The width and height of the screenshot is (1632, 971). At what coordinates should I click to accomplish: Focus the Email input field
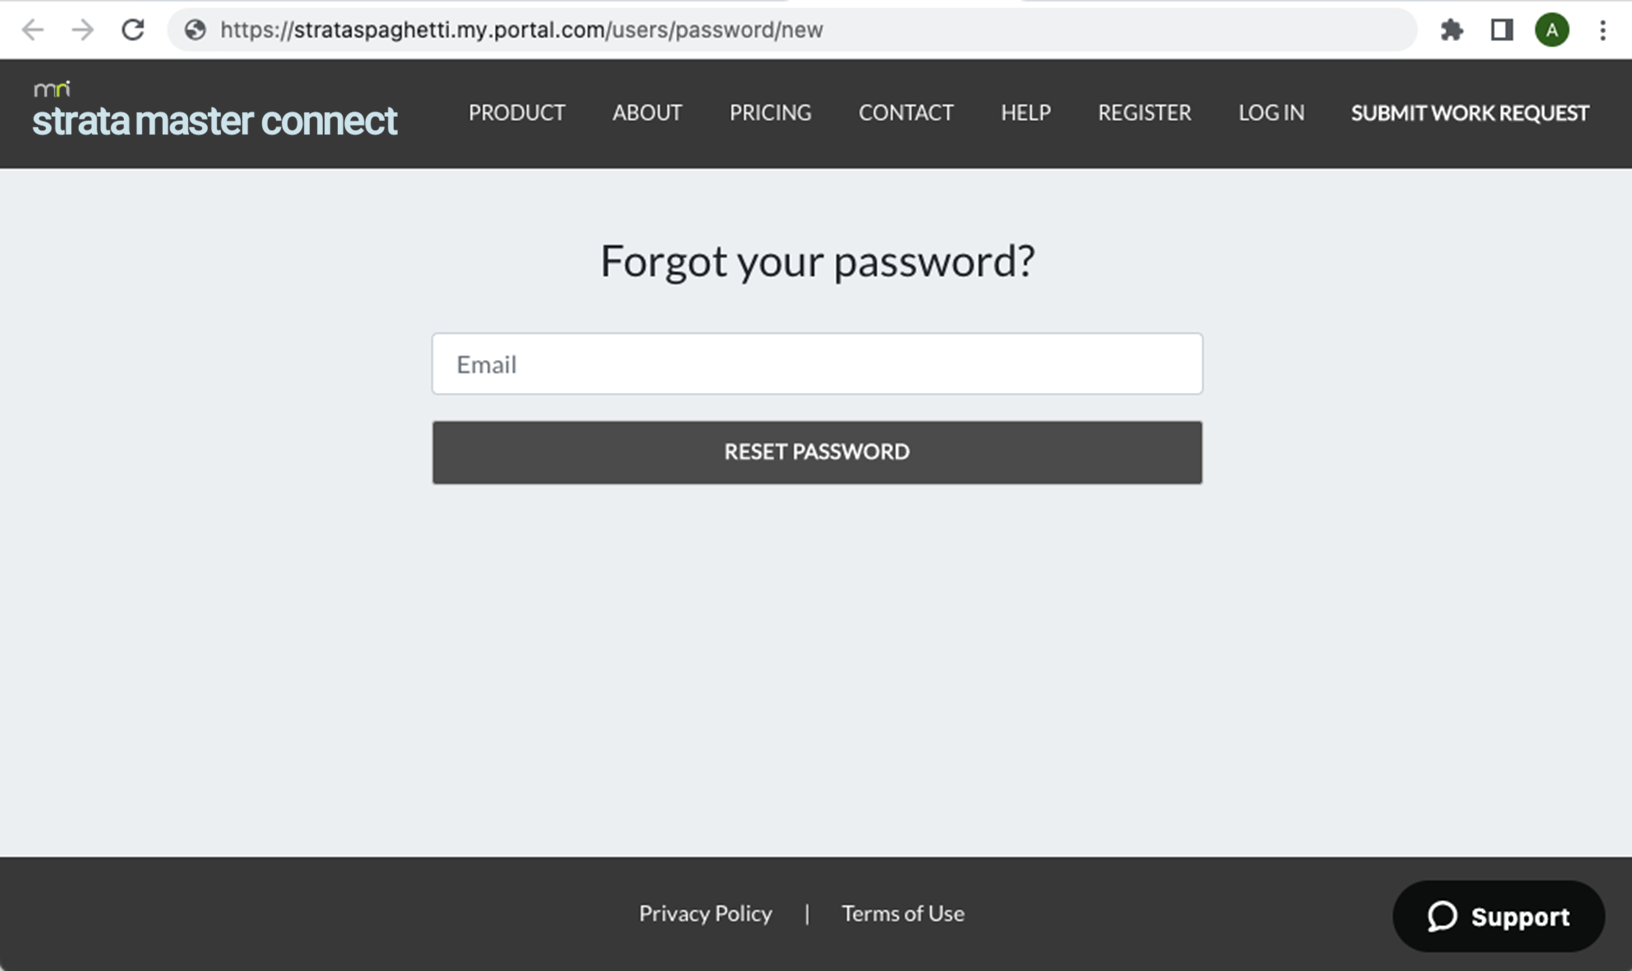click(817, 364)
